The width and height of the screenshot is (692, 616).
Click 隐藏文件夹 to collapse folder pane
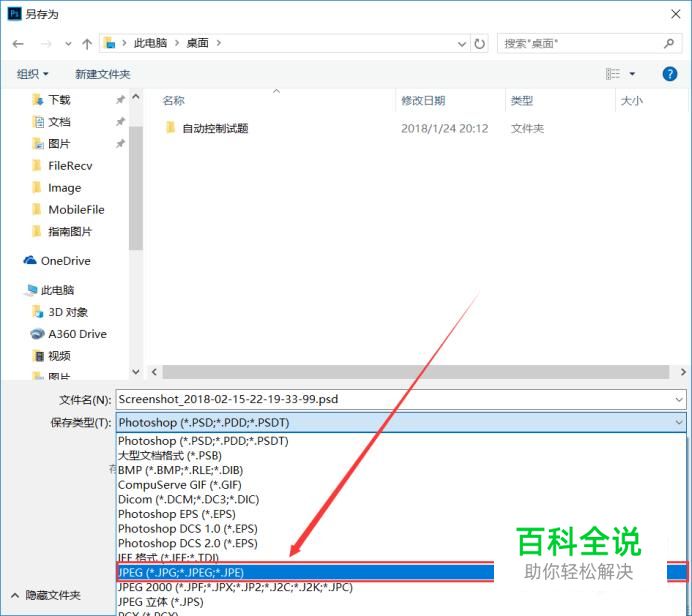(46, 595)
